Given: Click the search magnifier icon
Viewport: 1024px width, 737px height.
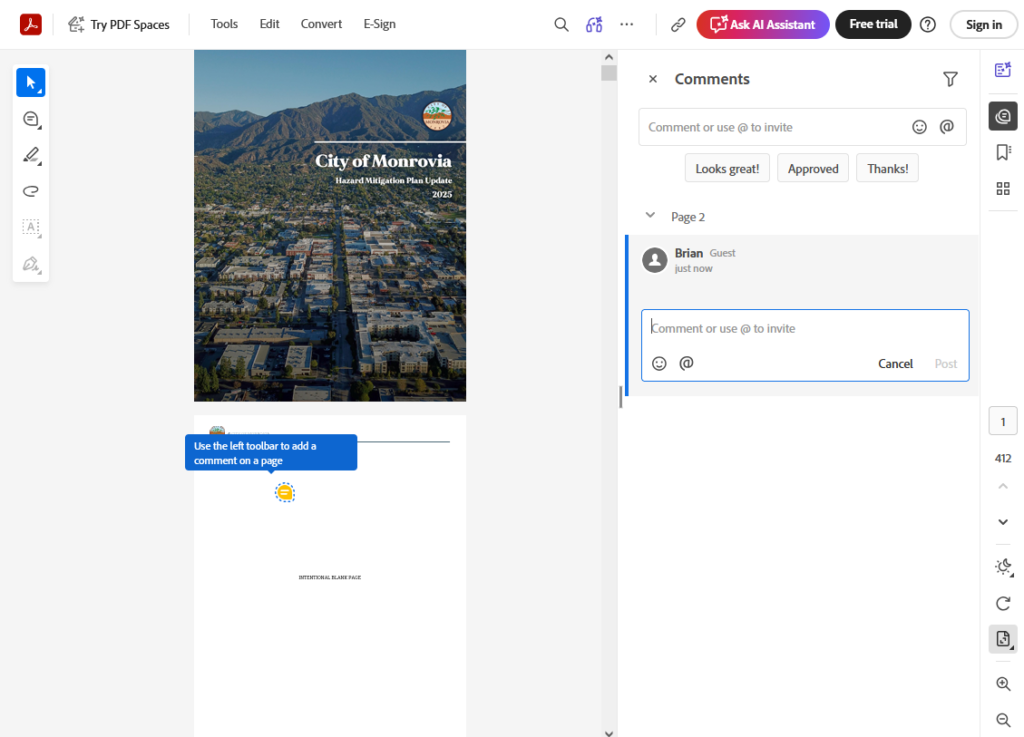Looking at the screenshot, I should click(561, 24).
